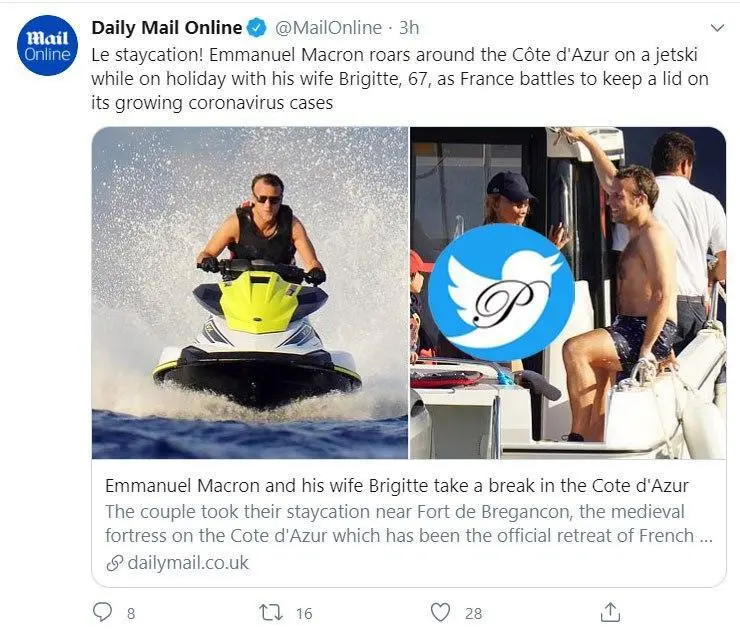Open the Daily Mail Online profile name

point(167,28)
